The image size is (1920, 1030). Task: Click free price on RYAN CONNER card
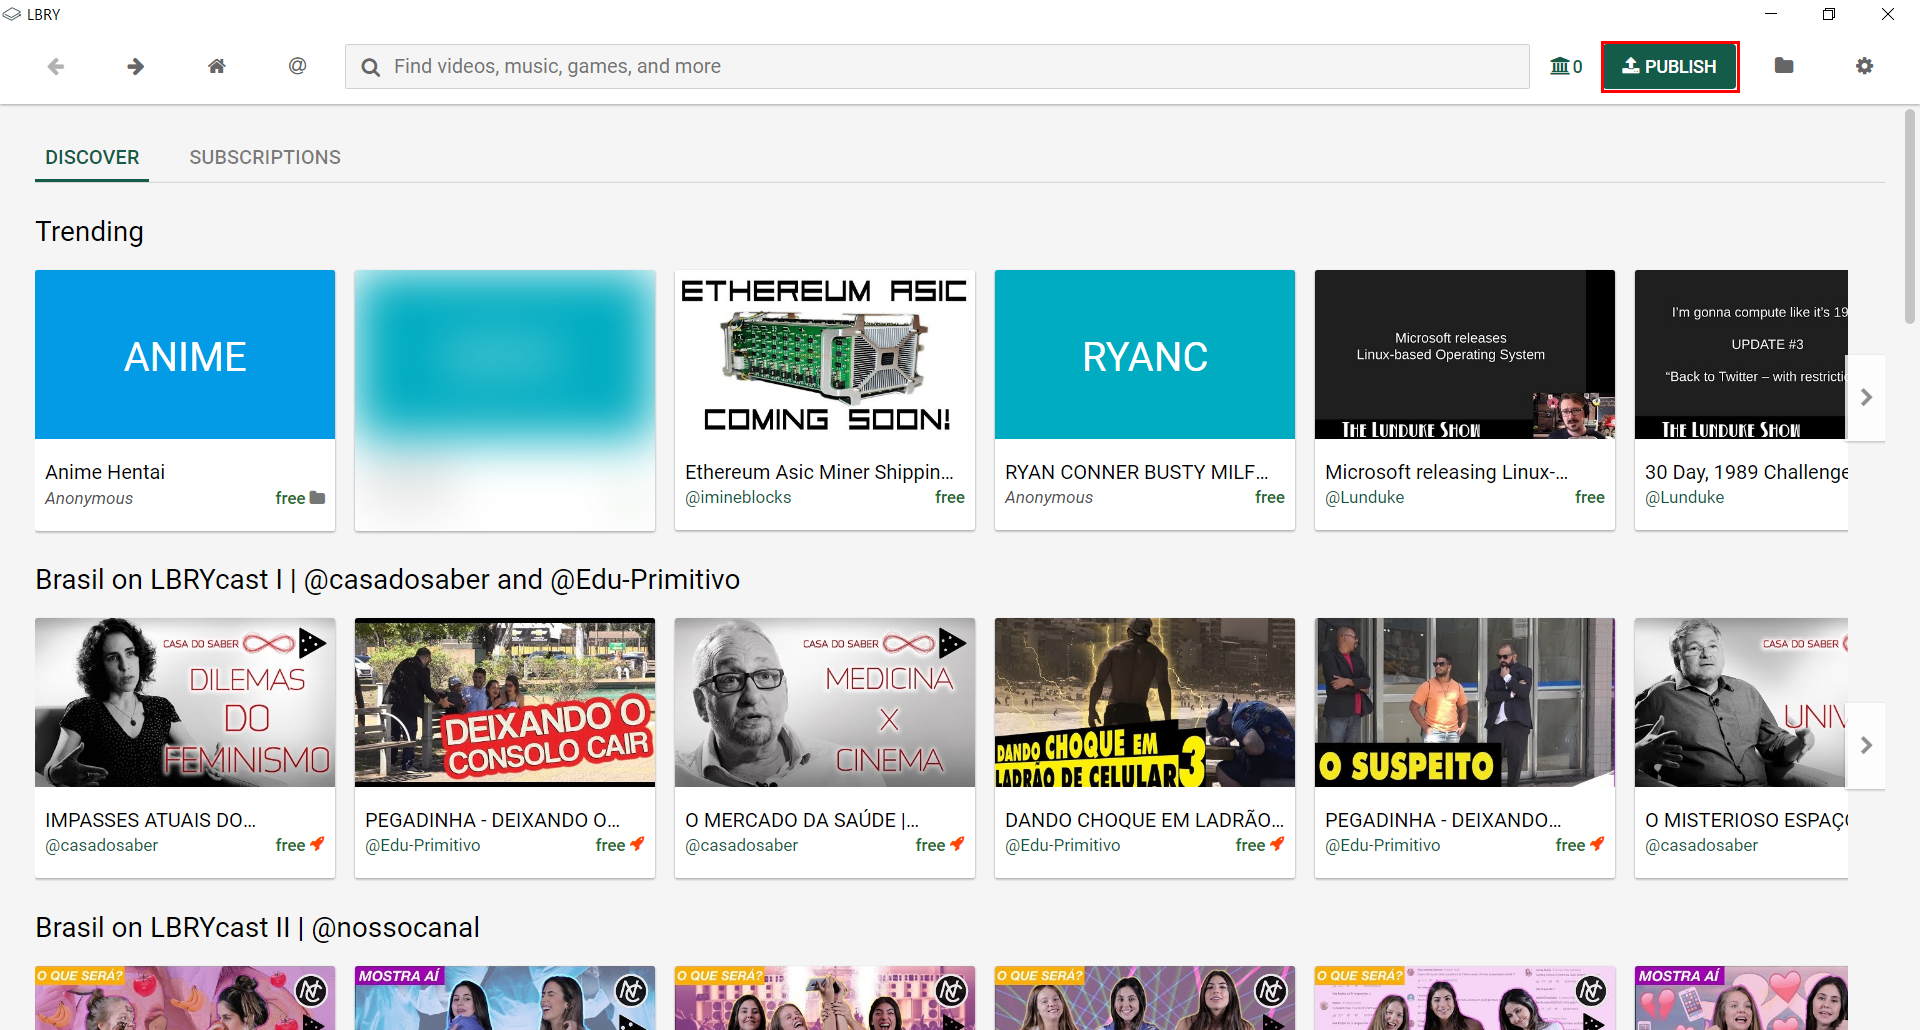(x=1270, y=497)
